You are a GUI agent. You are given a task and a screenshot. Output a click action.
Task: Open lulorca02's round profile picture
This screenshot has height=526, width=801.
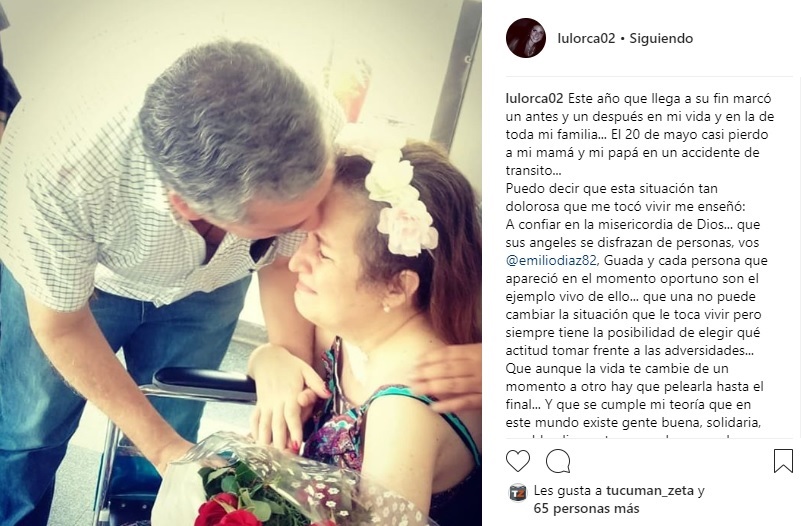pos(526,38)
